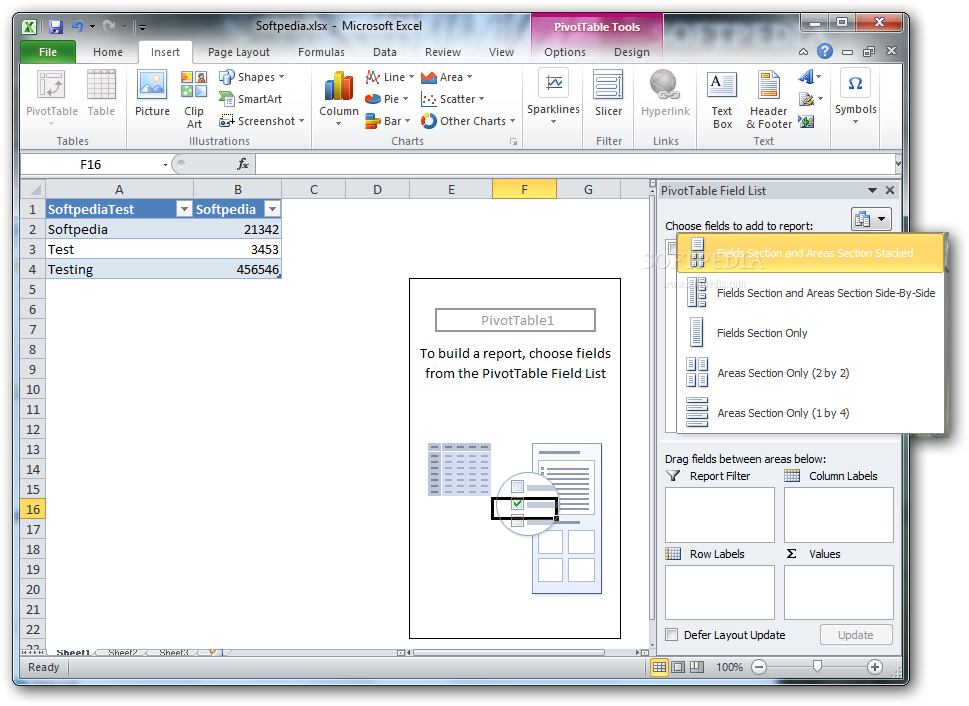This screenshot has height=706, width=969.
Task: Select Fields Section and Areas Section Side-By-Side
Action: pos(811,293)
